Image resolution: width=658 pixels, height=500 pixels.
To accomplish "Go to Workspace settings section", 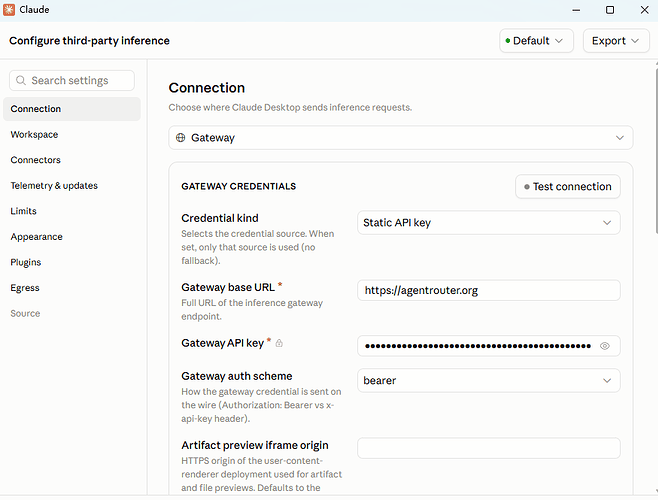I will (x=34, y=134).
